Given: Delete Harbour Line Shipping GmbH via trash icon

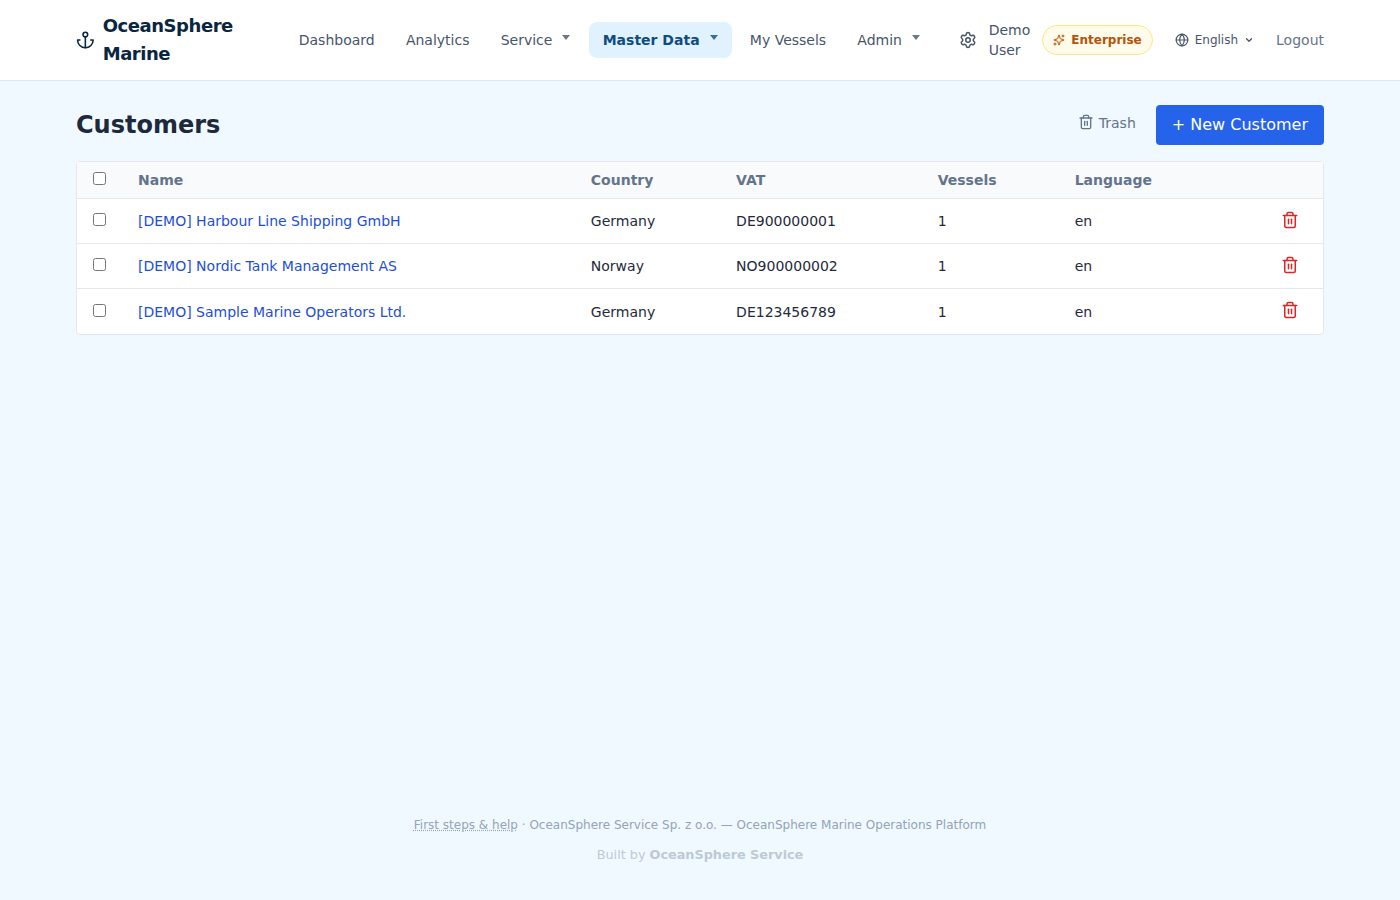Looking at the screenshot, I should [x=1290, y=220].
